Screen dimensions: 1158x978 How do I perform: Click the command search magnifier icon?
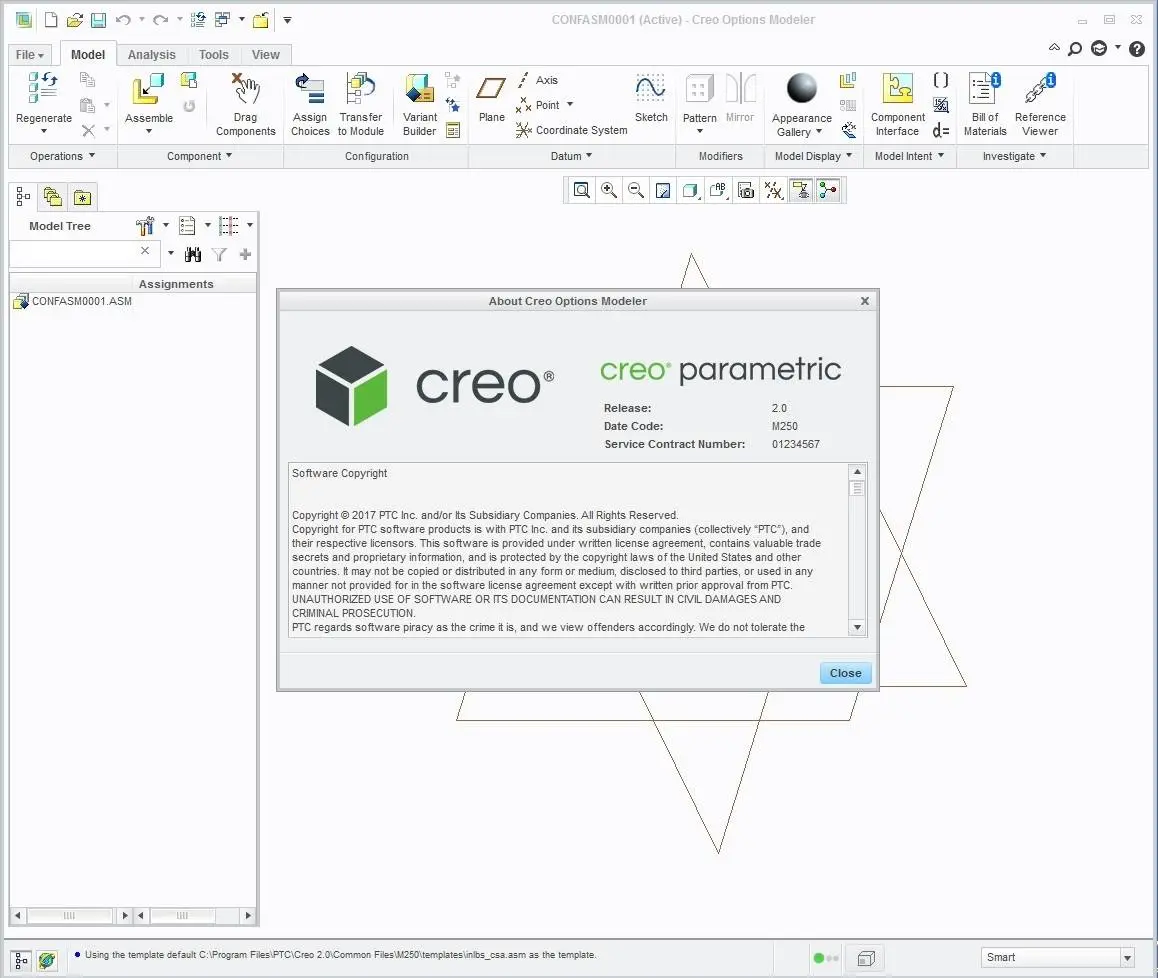[x=1075, y=49]
